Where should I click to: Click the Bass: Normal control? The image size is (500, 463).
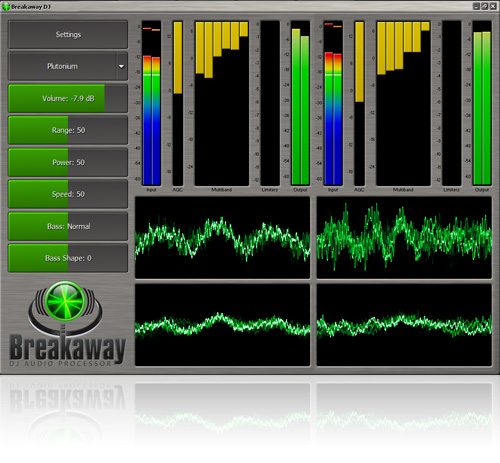coord(68,226)
